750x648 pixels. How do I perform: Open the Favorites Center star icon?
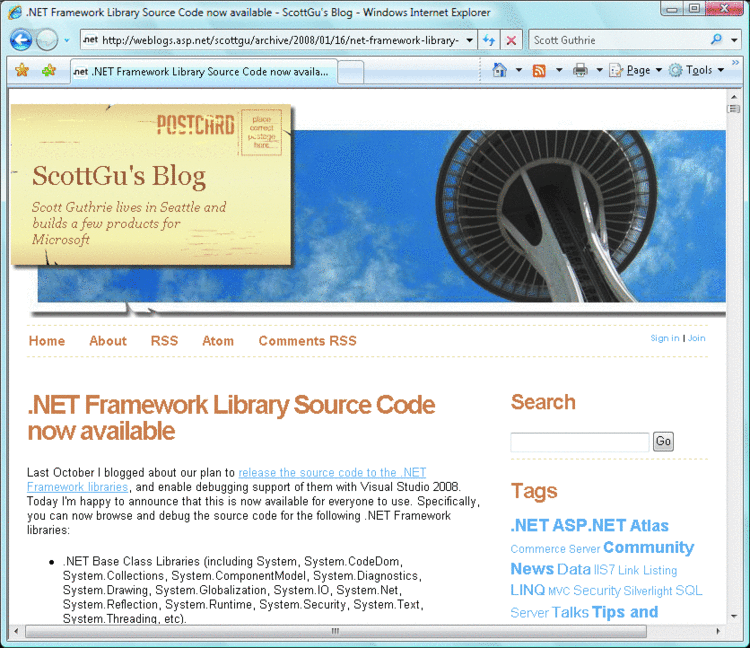pyautogui.click(x=22, y=71)
